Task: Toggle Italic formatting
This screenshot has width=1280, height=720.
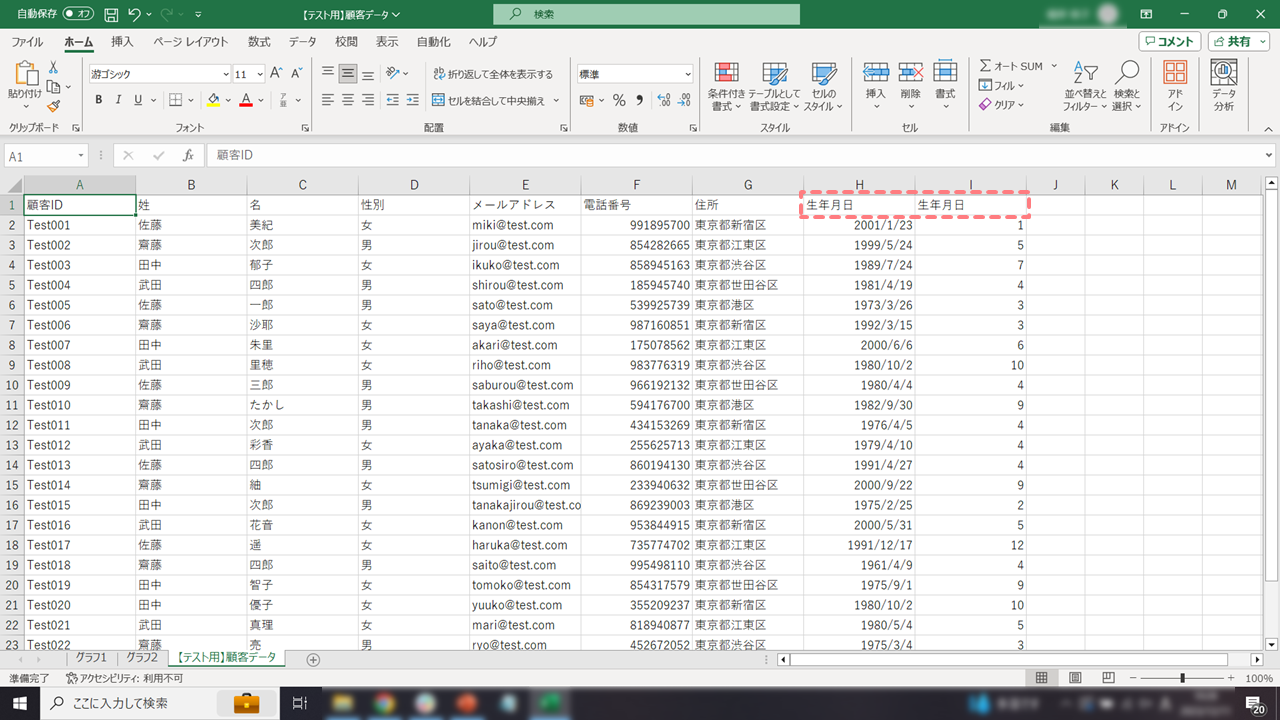Action: point(119,100)
